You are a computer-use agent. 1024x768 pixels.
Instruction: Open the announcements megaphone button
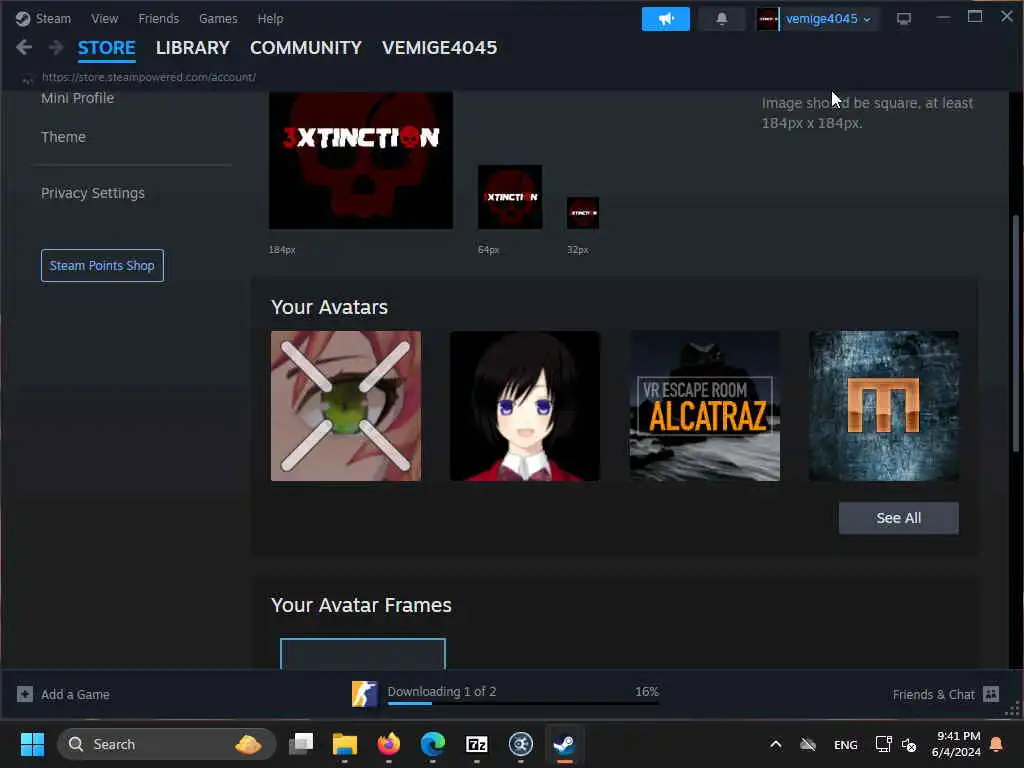pos(665,19)
